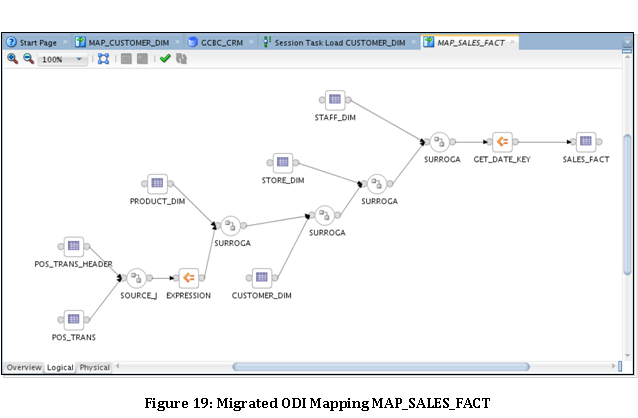Select the SURROGA join fed by CUSTOMER_DIM
Screen dimensions: 638x418
click(x=324, y=215)
